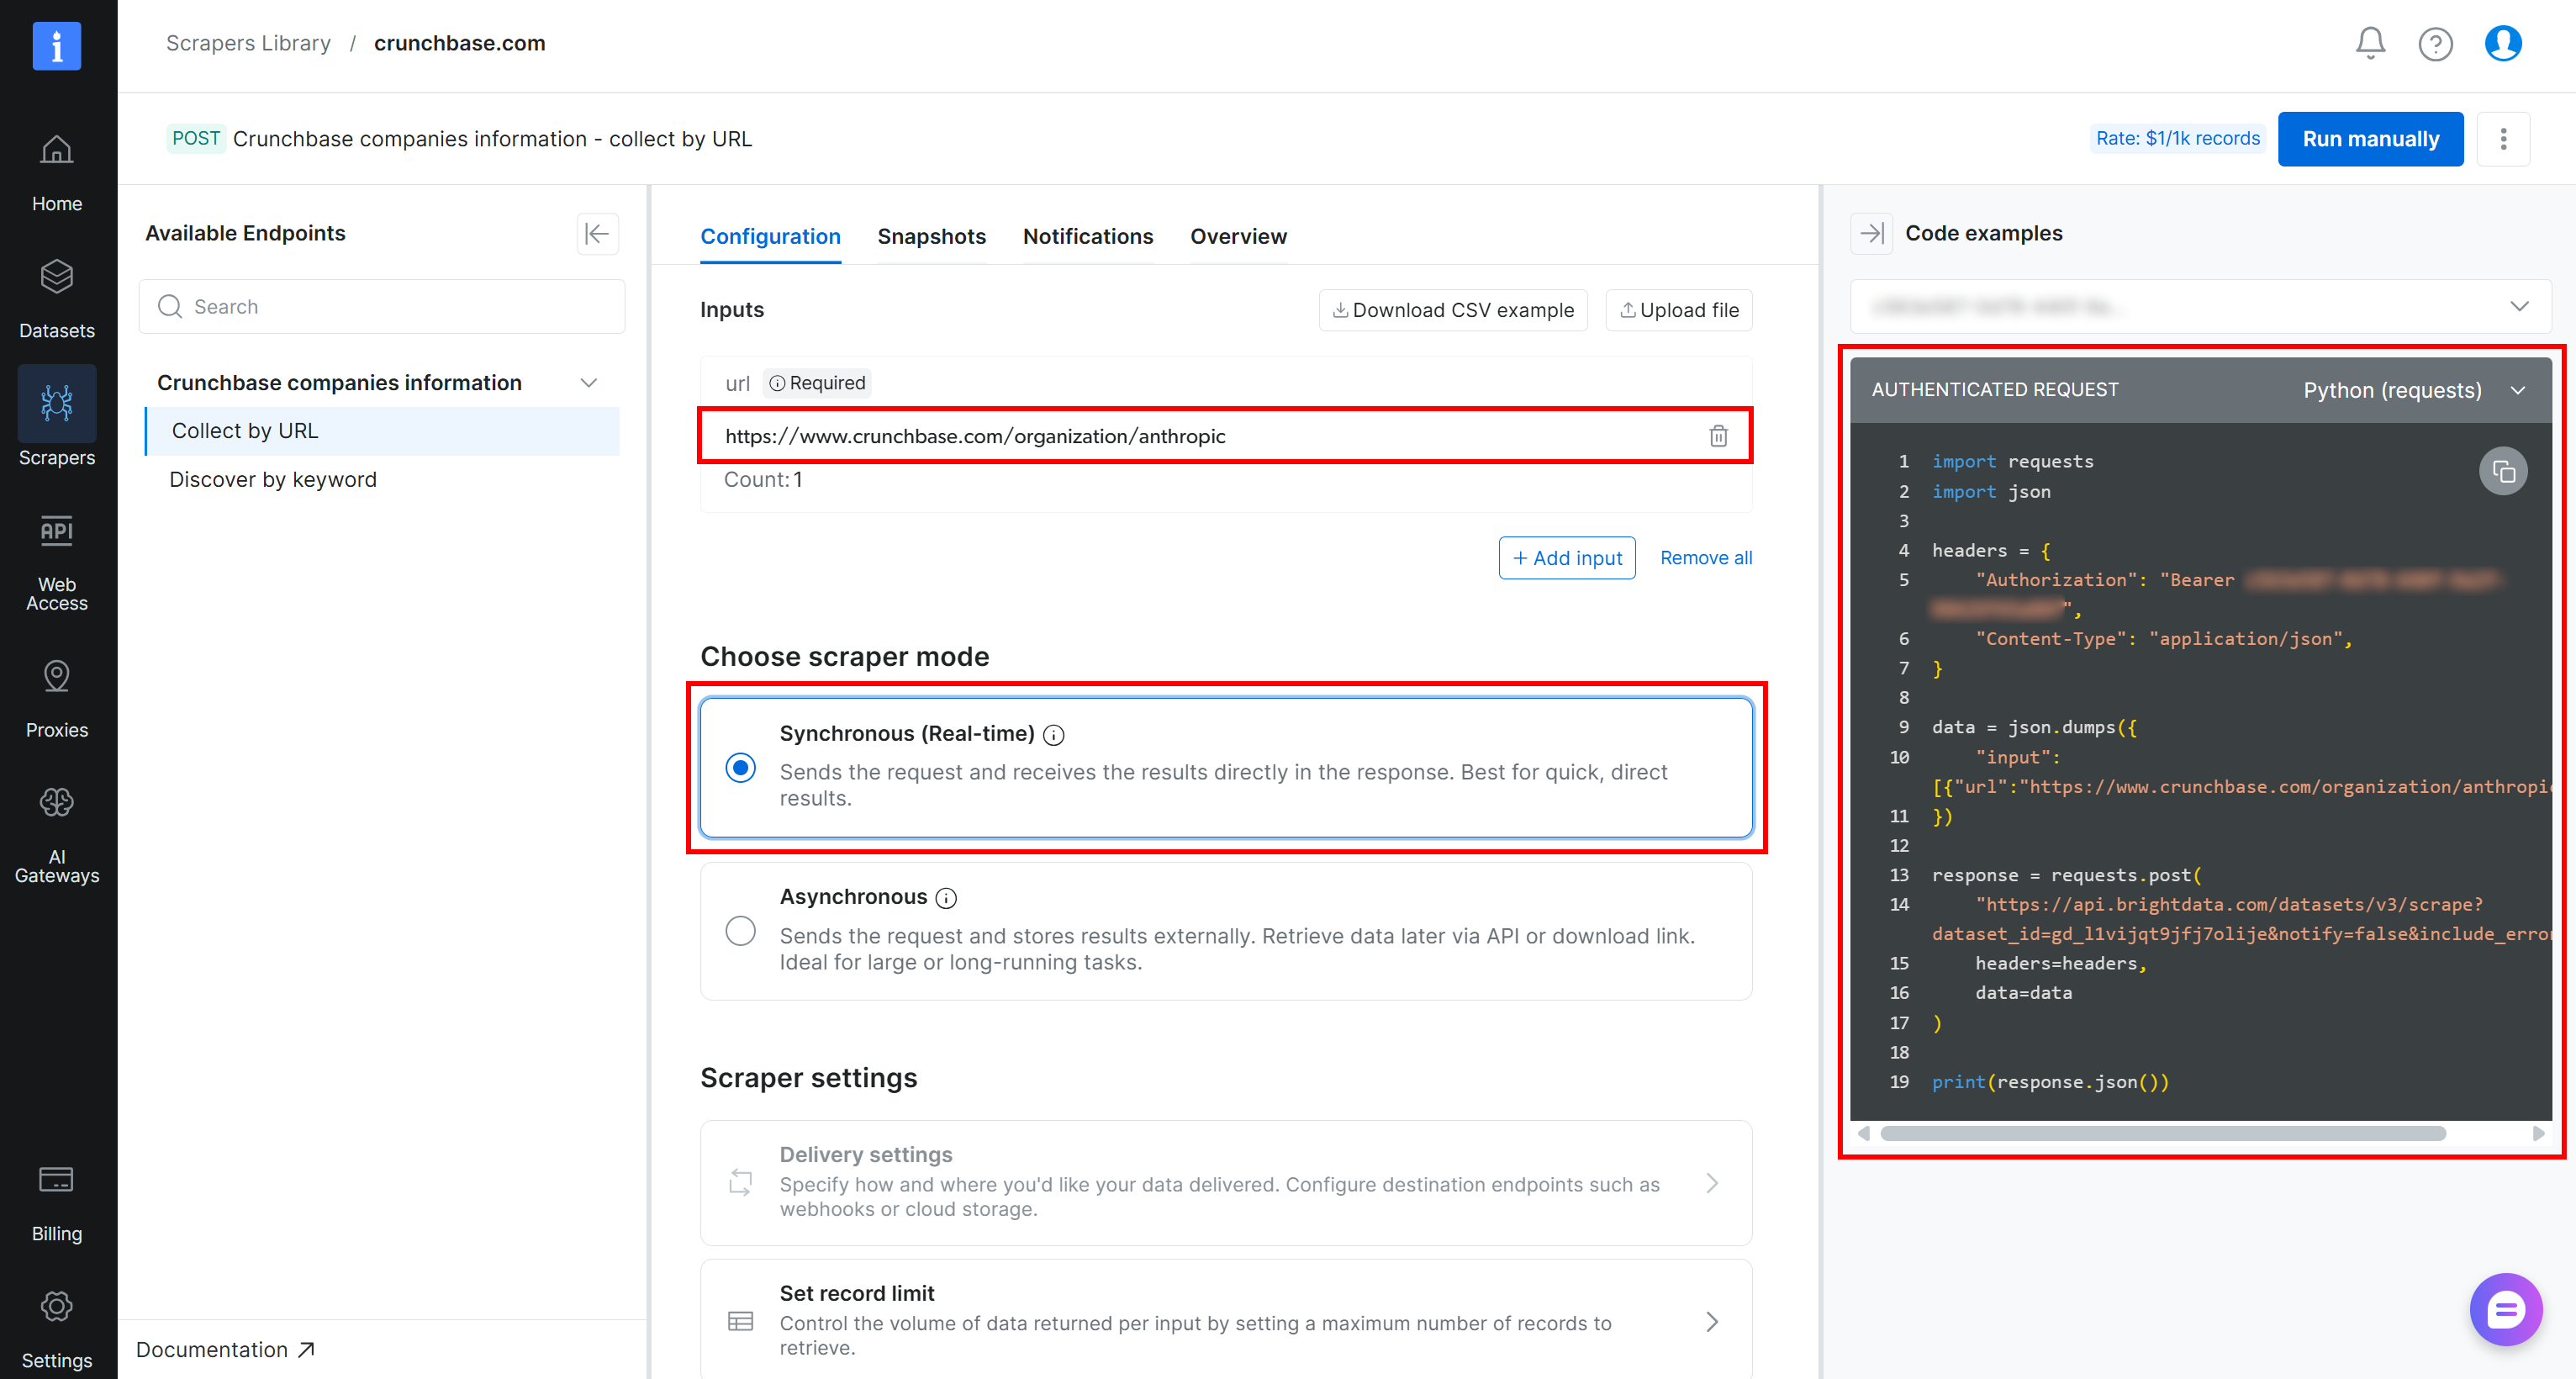Click the Delivery settings arrows icon
The width and height of the screenshot is (2576, 1379).
pos(740,1182)
